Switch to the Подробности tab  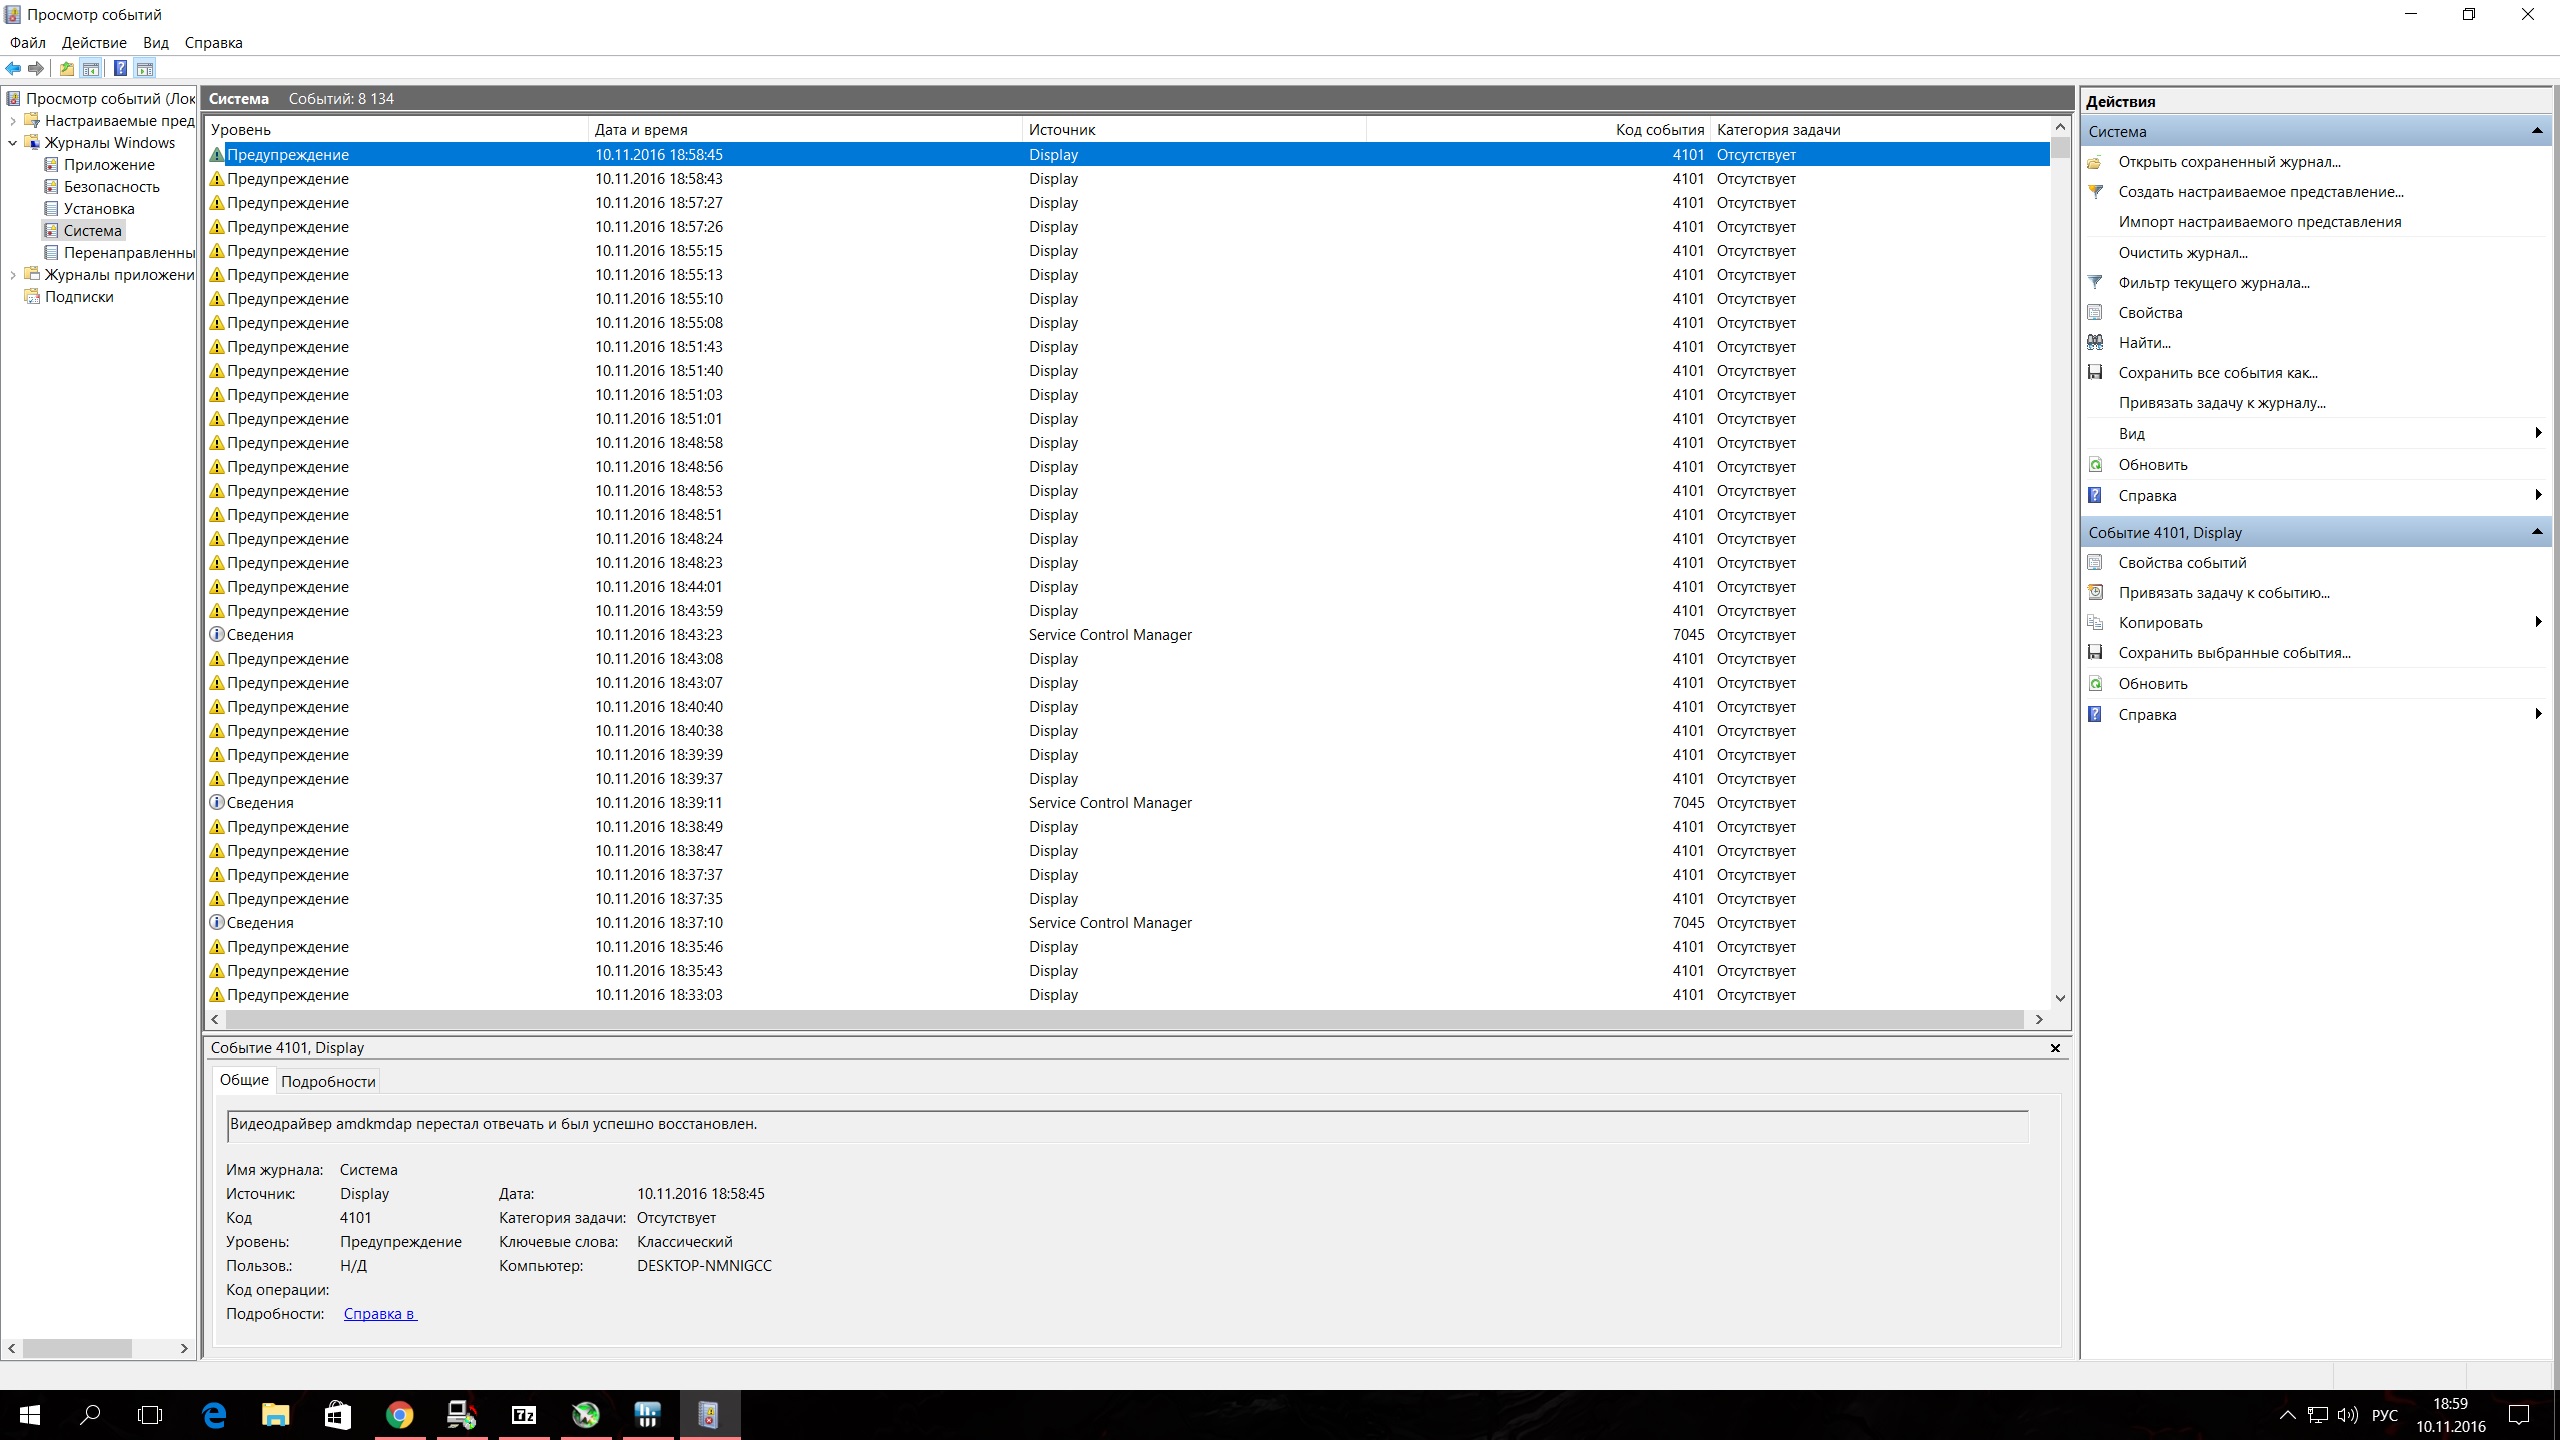point(328,1081)
